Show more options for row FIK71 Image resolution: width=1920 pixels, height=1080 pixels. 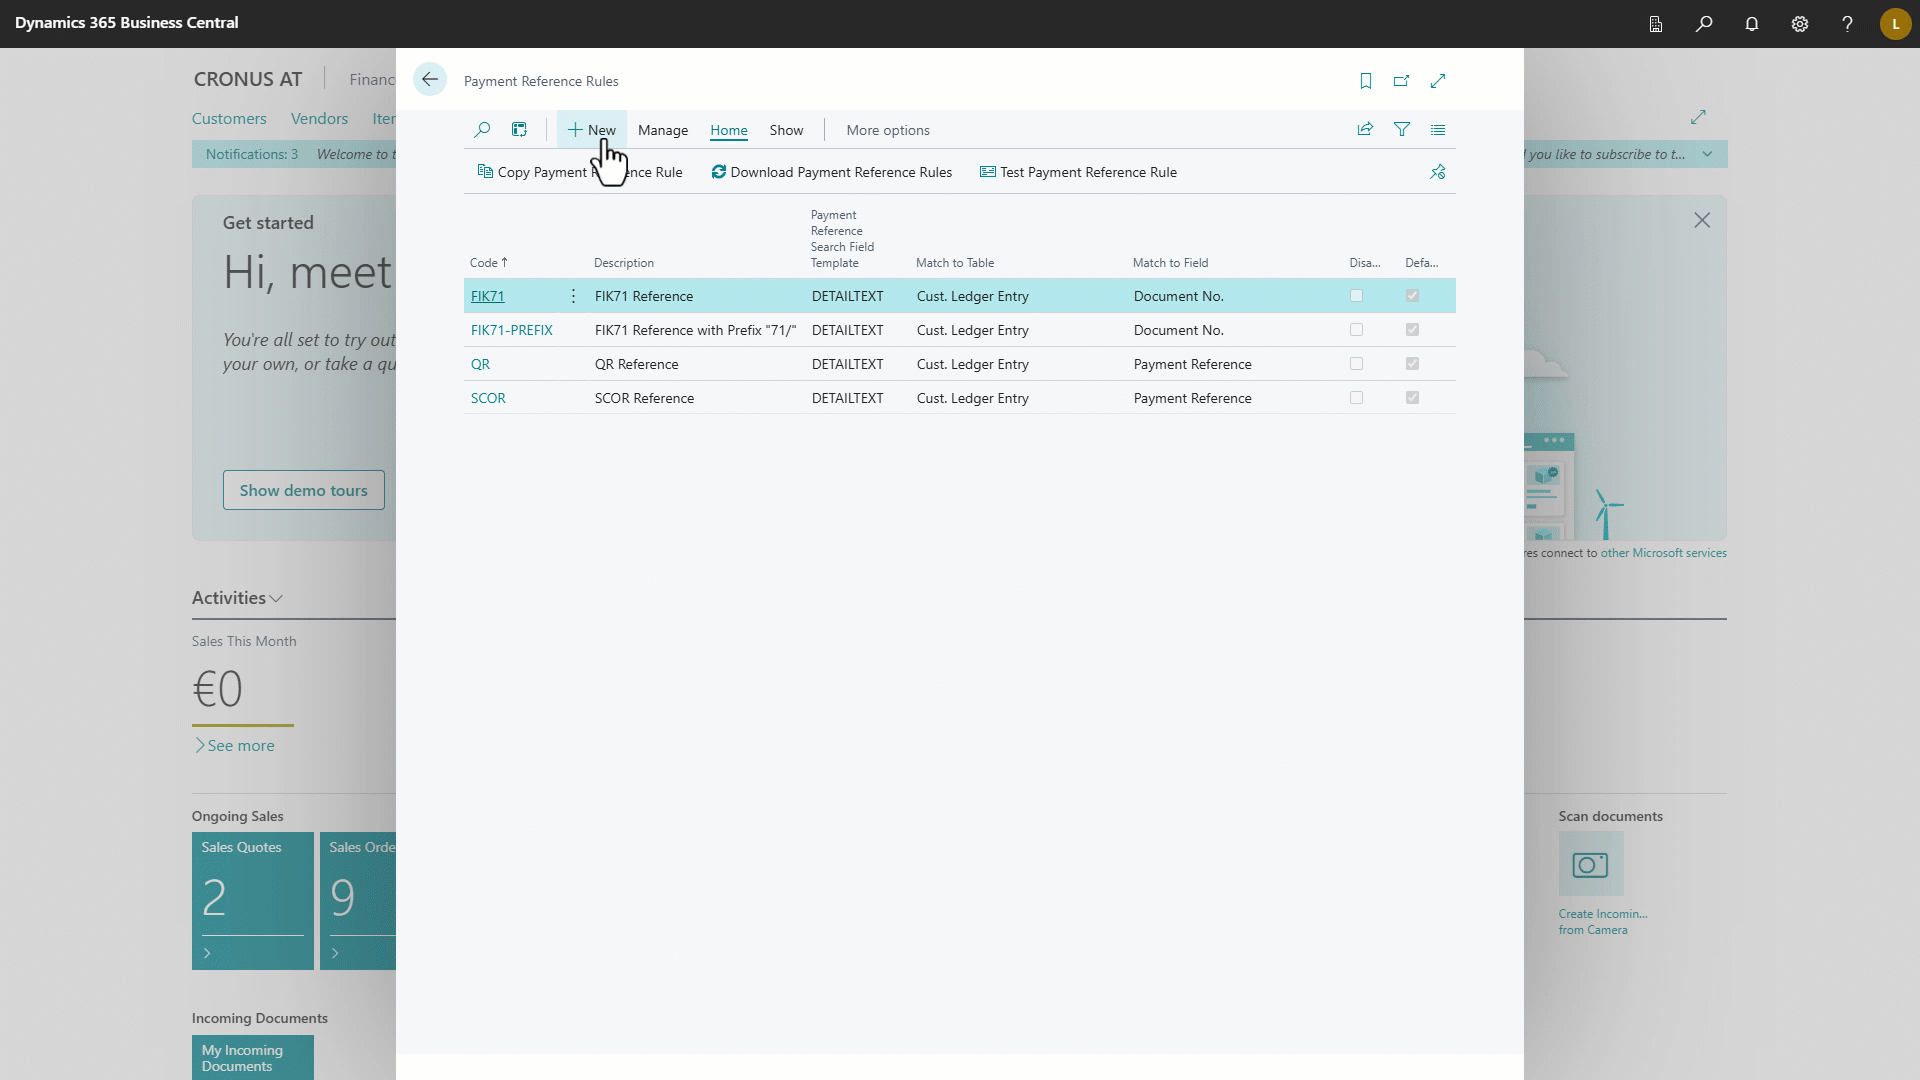pos(573,296)
